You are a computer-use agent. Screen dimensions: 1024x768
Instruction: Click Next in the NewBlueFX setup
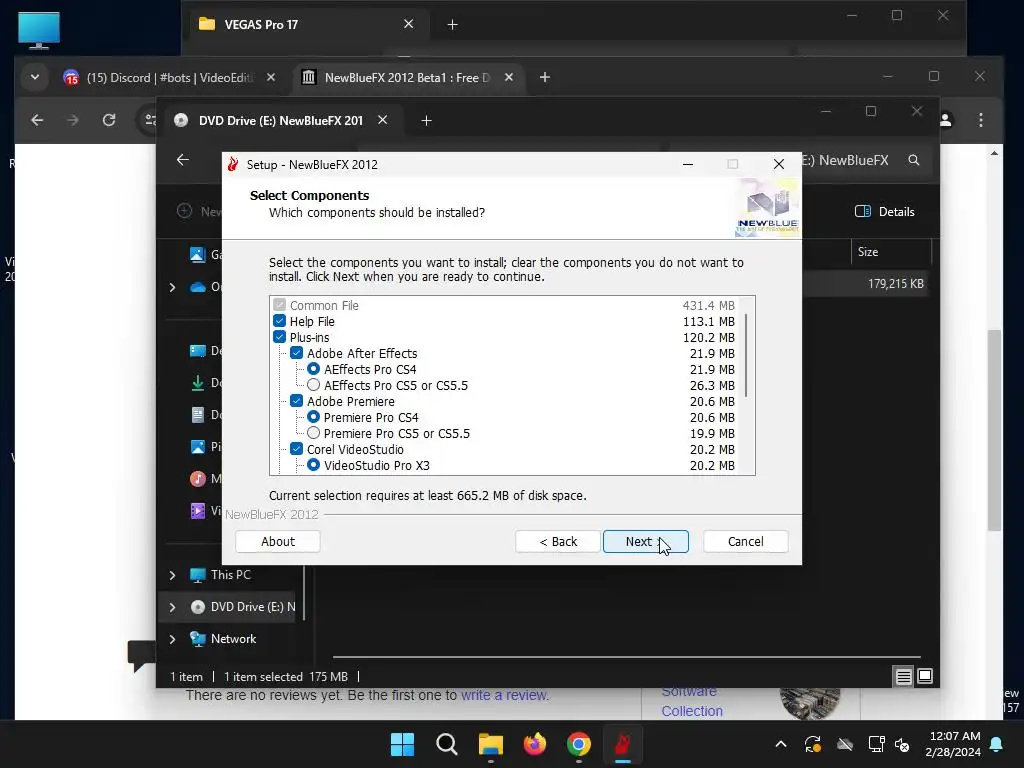[645, 541]
